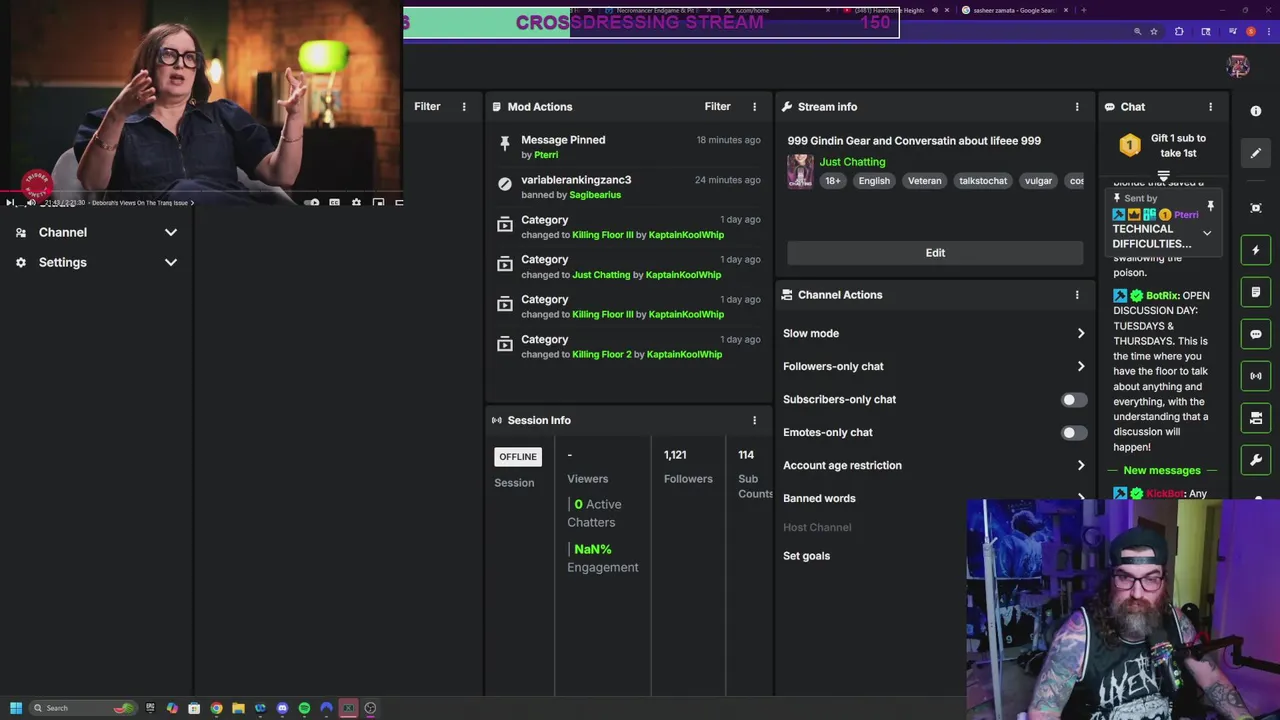The width and height of the screenshot is (1280, 720).
Task: Open Channel Actions panel options menu
Action: tap(1077, 295)
